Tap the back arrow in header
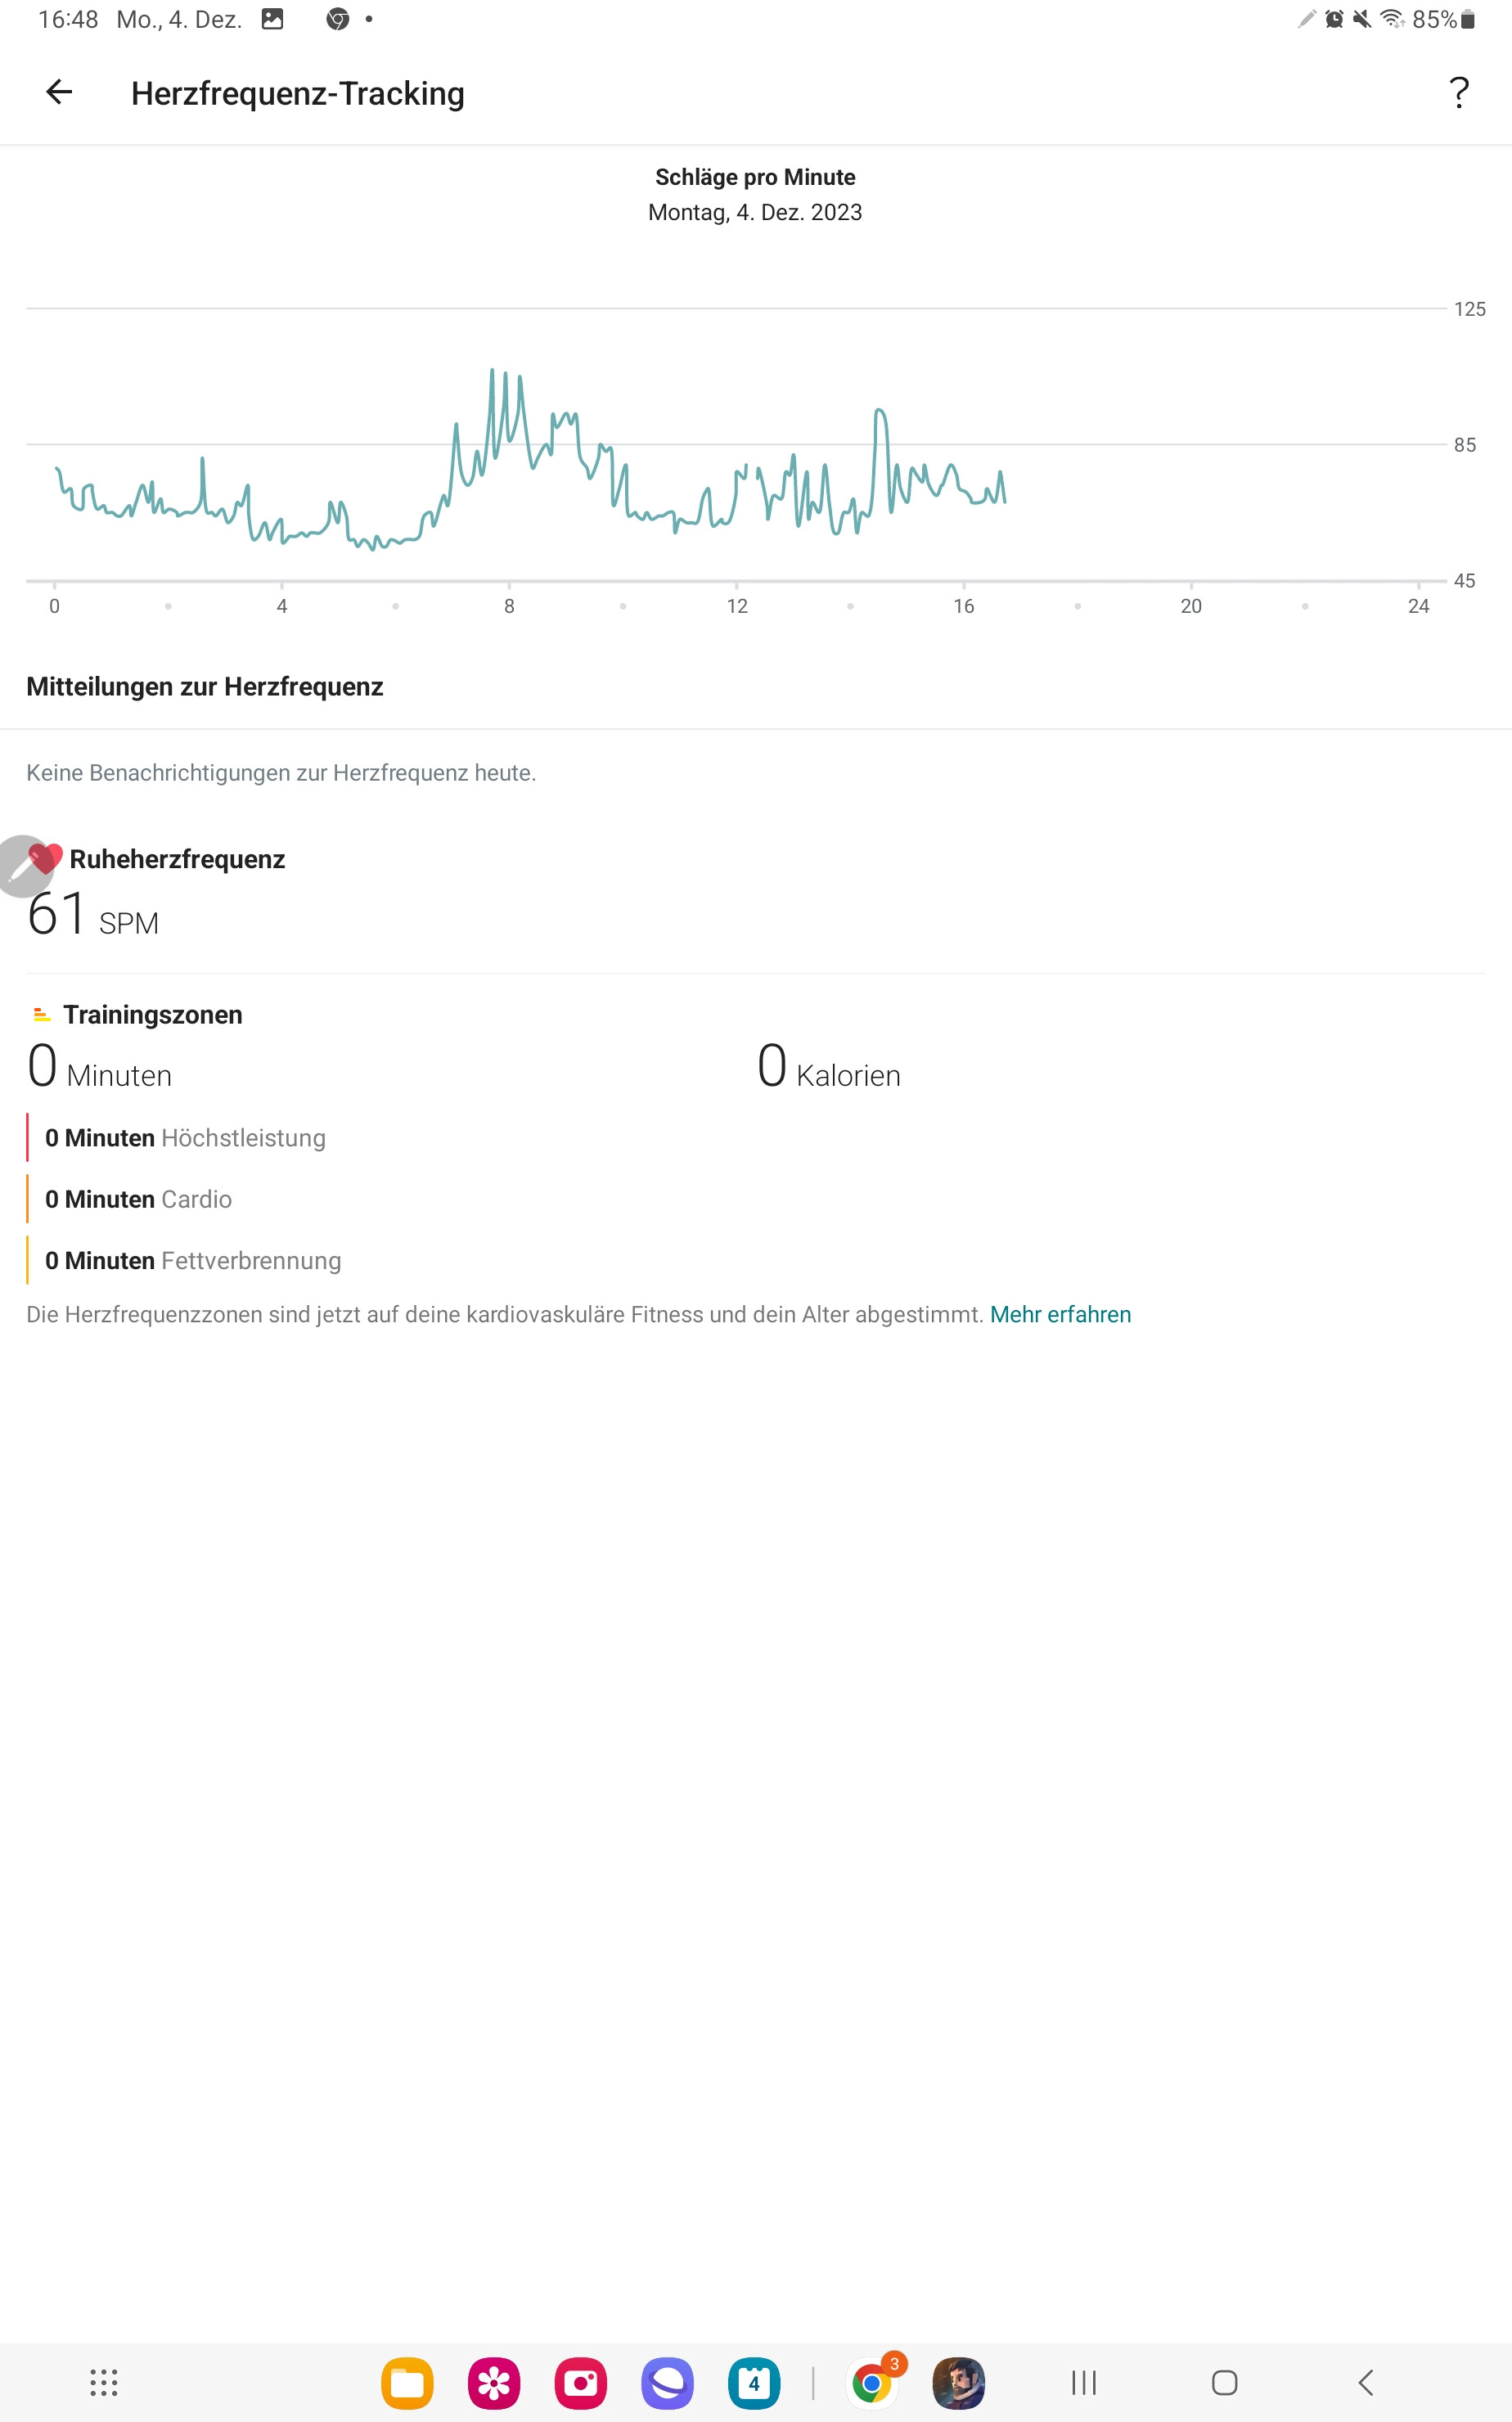Image resolution: width=1512 pixels, height=2422 pixels. [x=59, y=92]
